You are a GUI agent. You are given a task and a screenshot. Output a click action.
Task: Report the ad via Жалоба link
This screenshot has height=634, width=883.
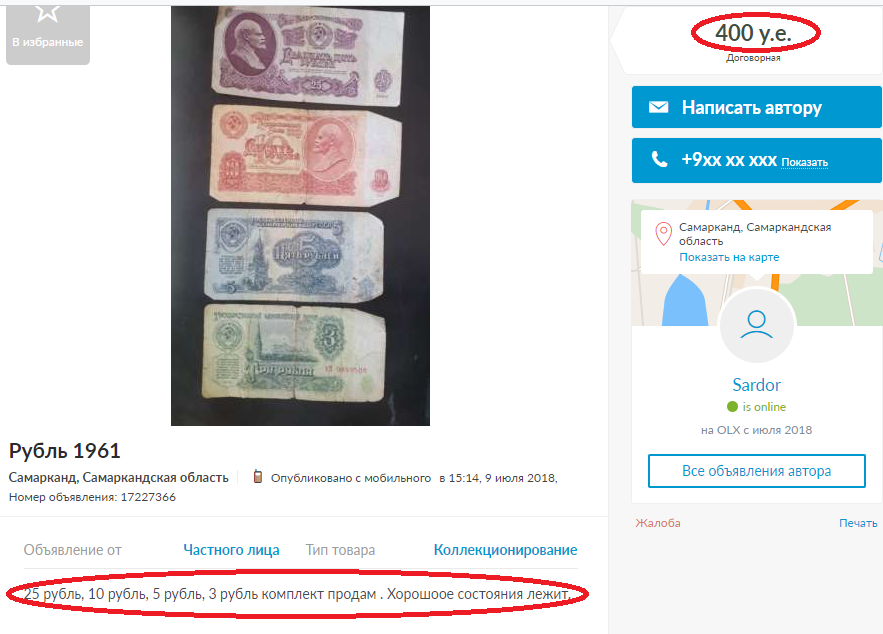658,523
